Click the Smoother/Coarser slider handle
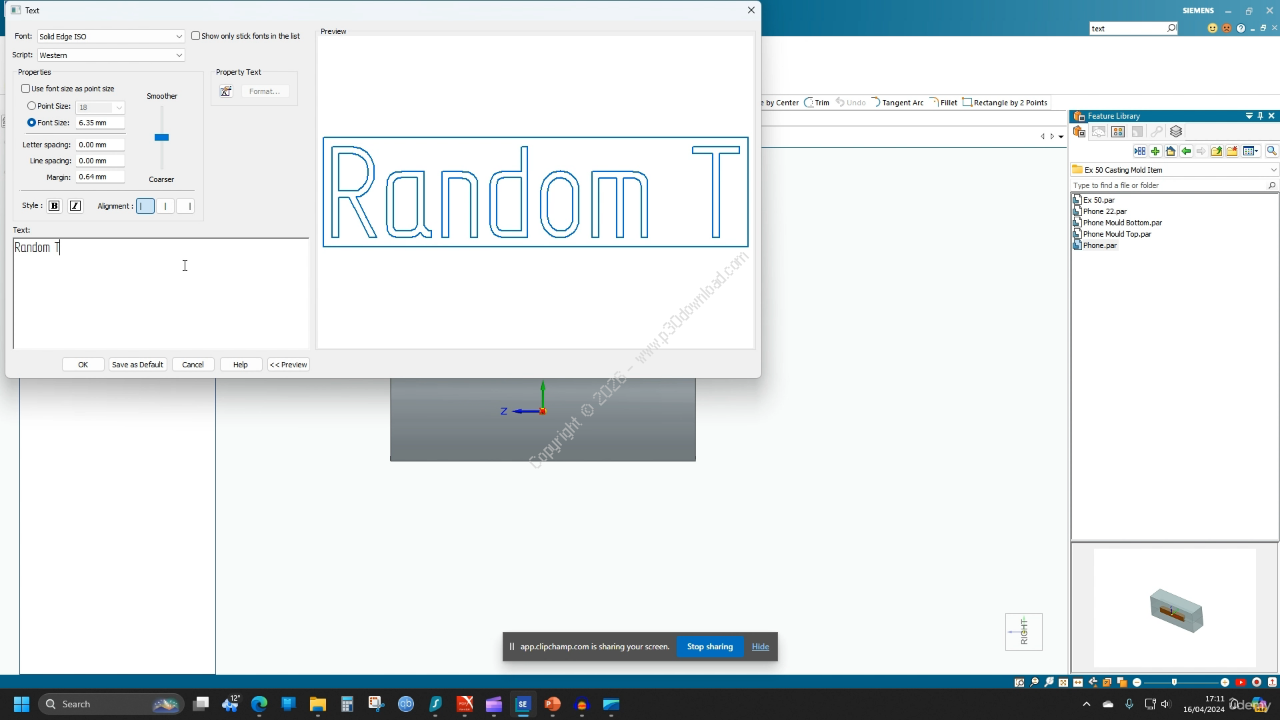The image size is (1280, 720). click(161, 137)
